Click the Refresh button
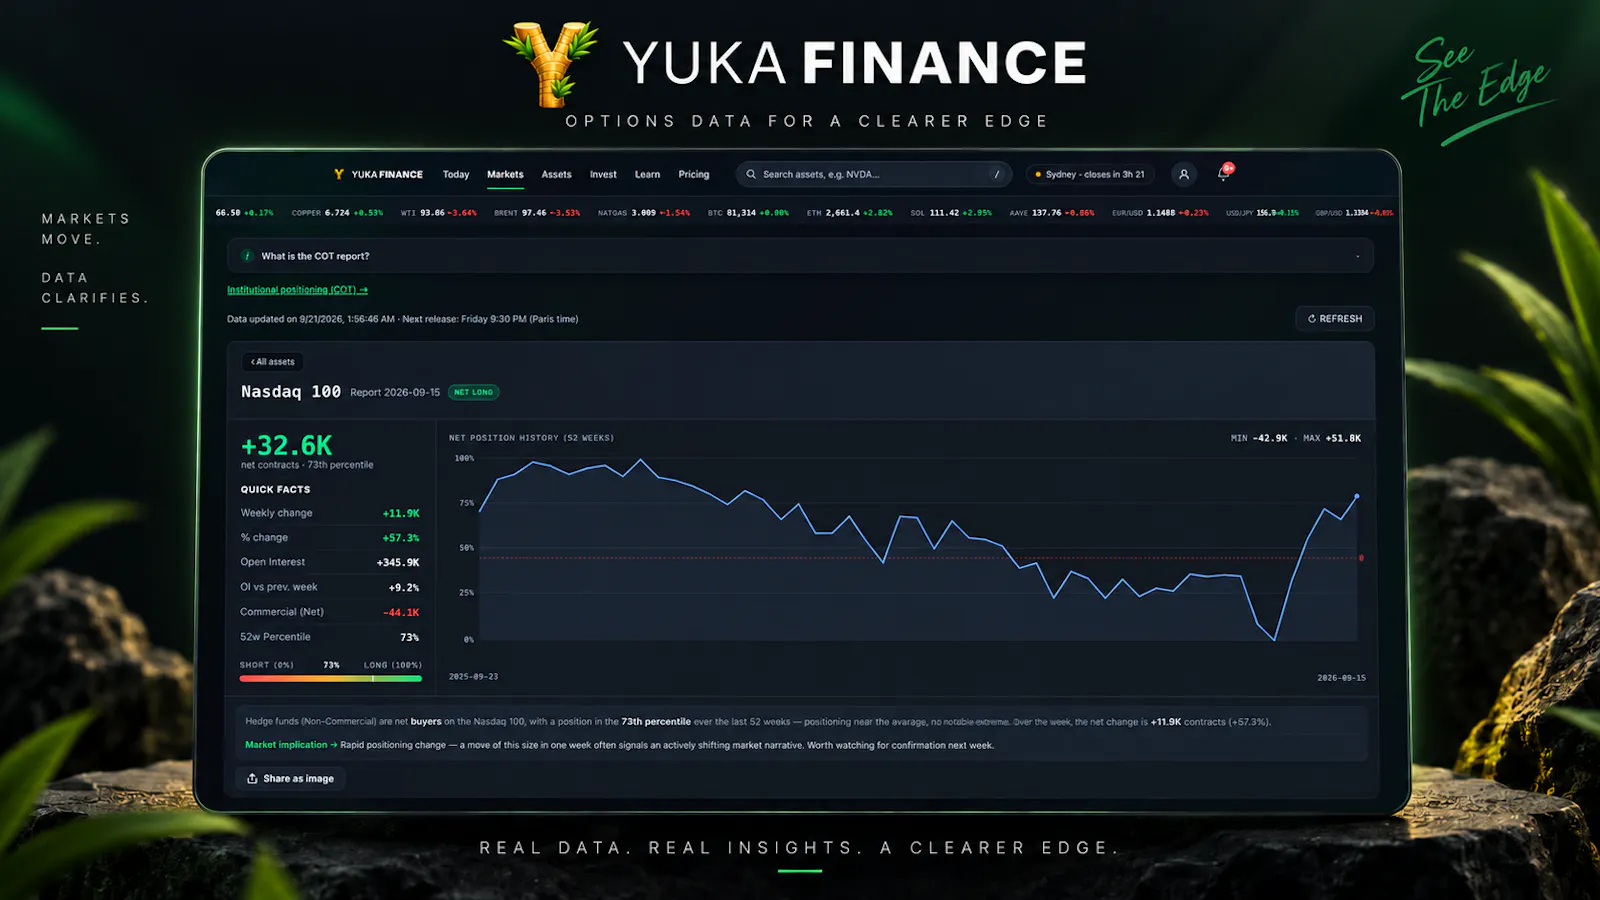This screenshot has width=1600, height=900. [1335, 319]
